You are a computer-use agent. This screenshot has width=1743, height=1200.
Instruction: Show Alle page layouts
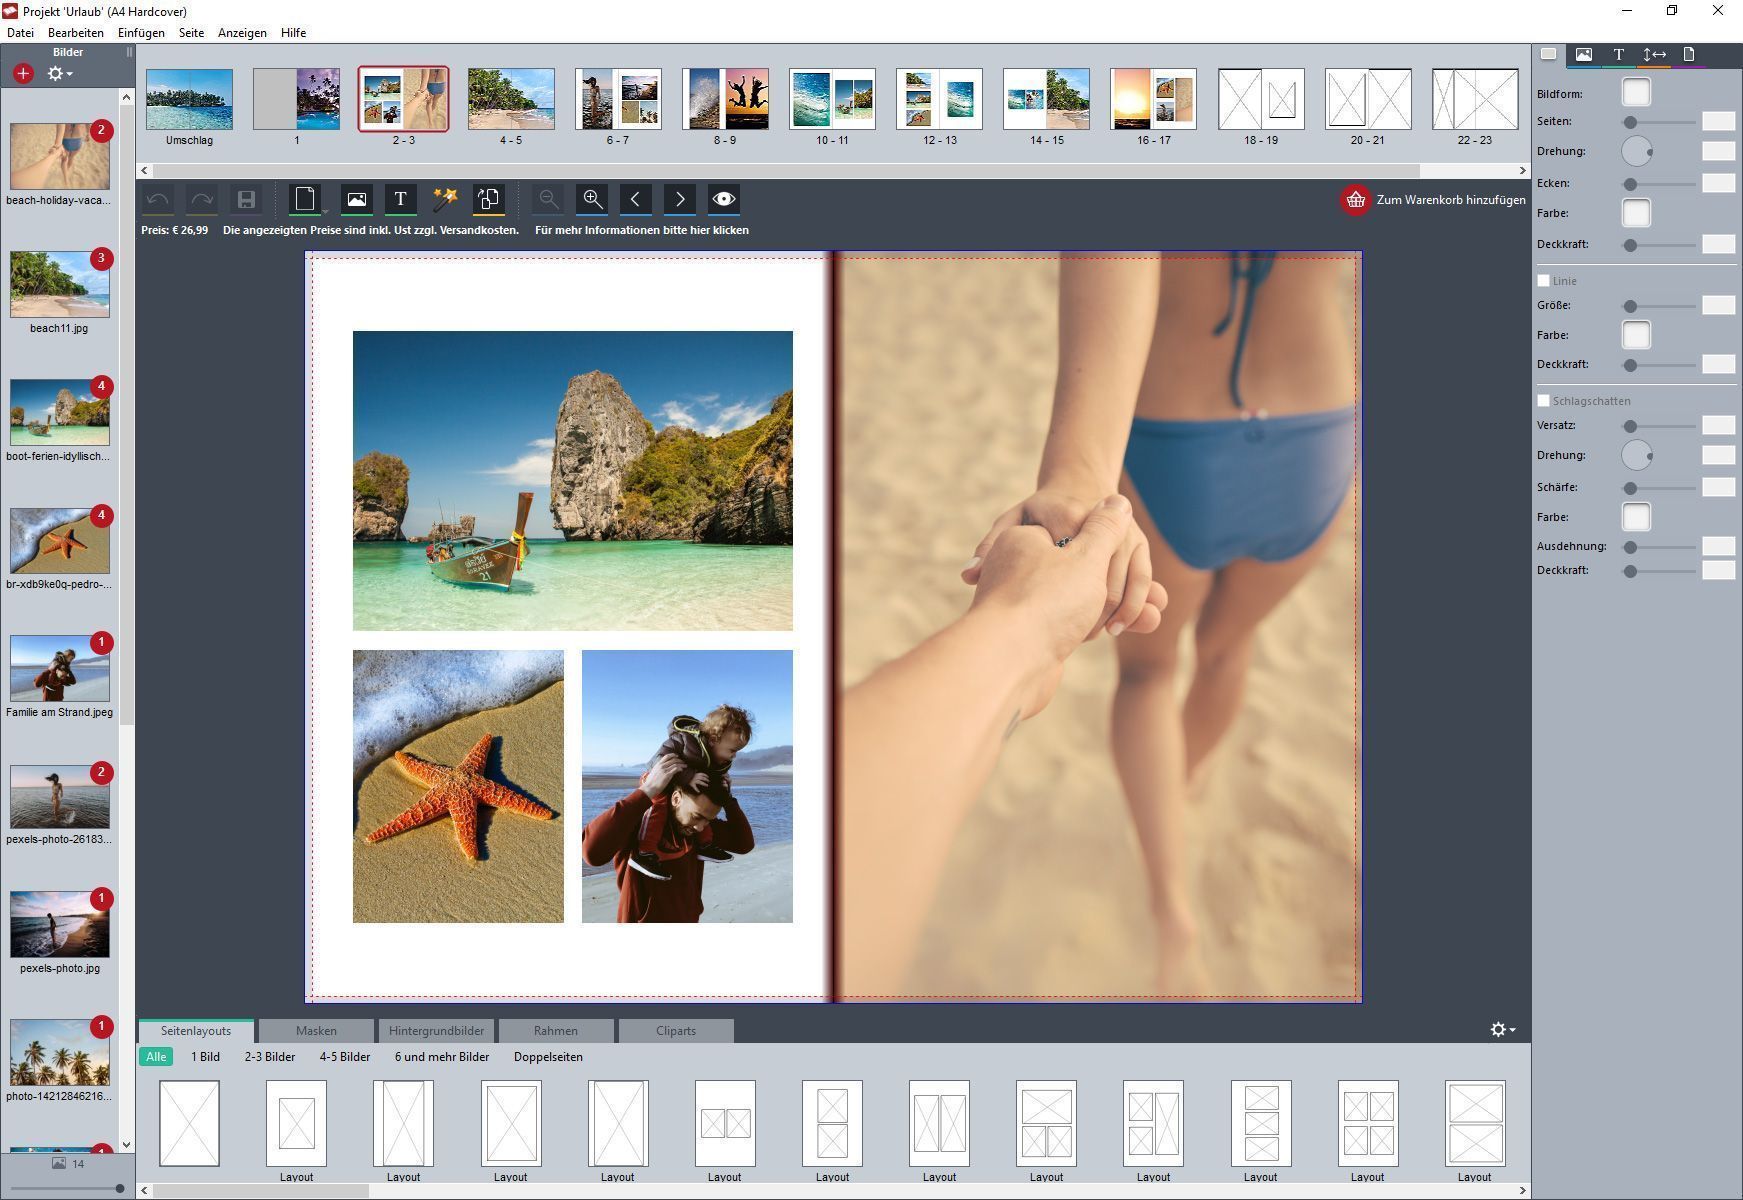tap(156, 1057)
